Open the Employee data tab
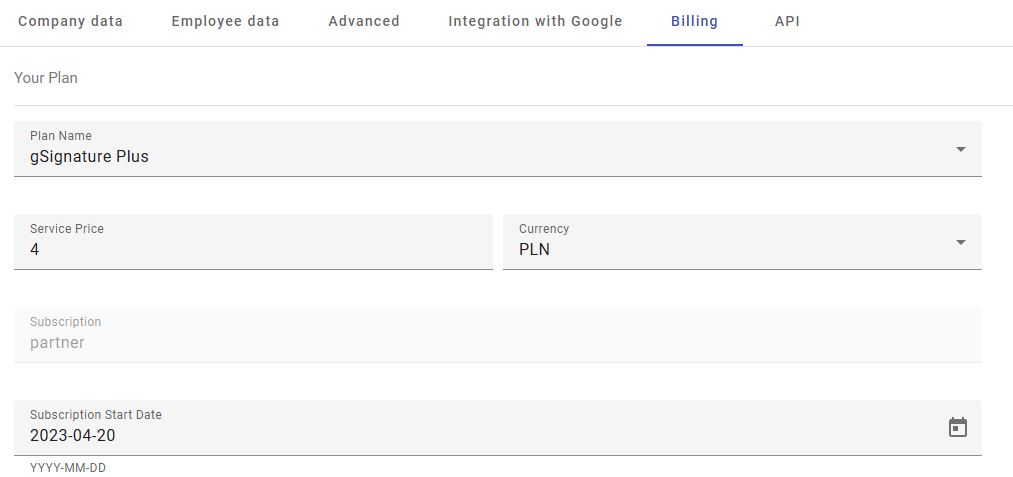Screen dimensions: 1013x477 point(225,21)
